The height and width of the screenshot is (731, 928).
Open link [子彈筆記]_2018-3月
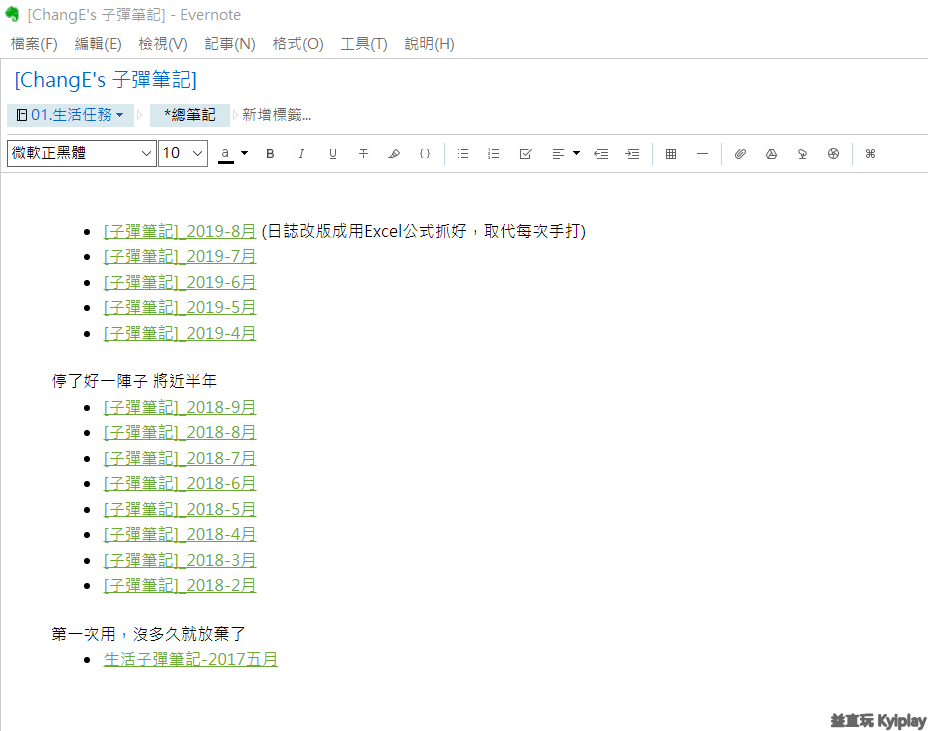pyautogui.click(x=179, y=560)
